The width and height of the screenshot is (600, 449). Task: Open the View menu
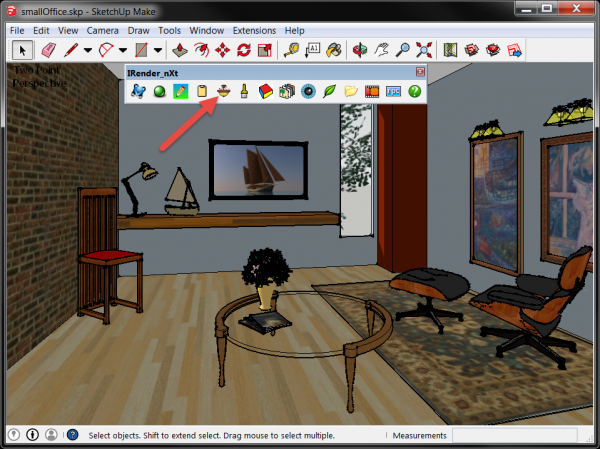tap(68, 31)
